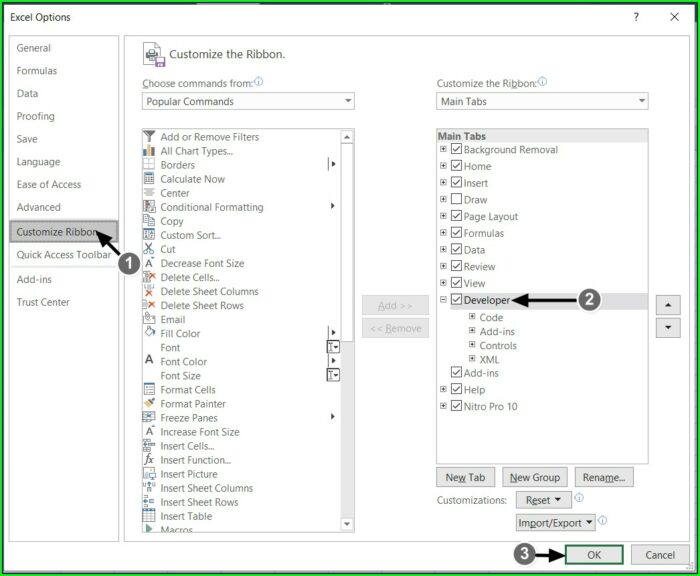The width and height of the screenshot is (700, 576).
Task: Click the Add or Remove Filters funnel icon
Action: [149, 136]
